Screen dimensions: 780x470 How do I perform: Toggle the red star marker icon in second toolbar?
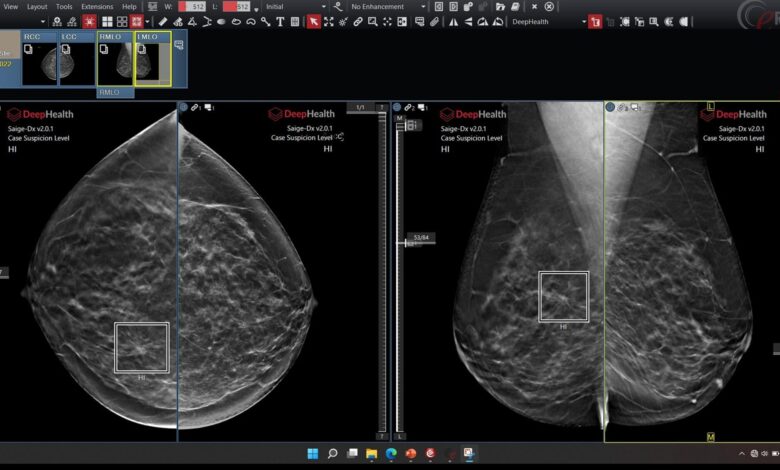pyautogui.click(x=89, y=21)
